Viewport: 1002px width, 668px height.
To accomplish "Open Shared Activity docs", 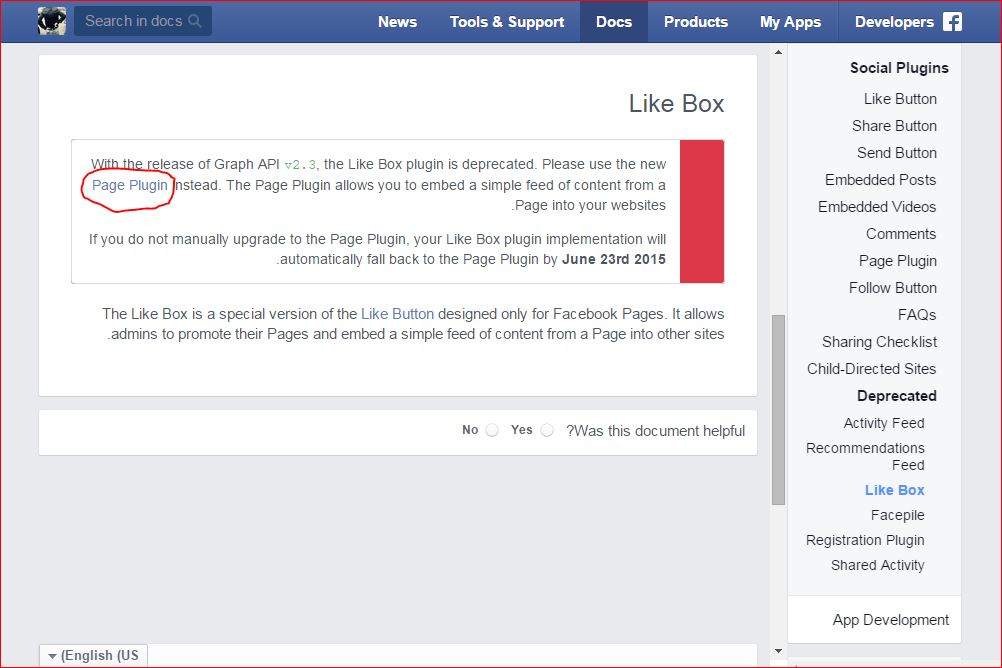I will pyautogui.click(x=877, y=565).
